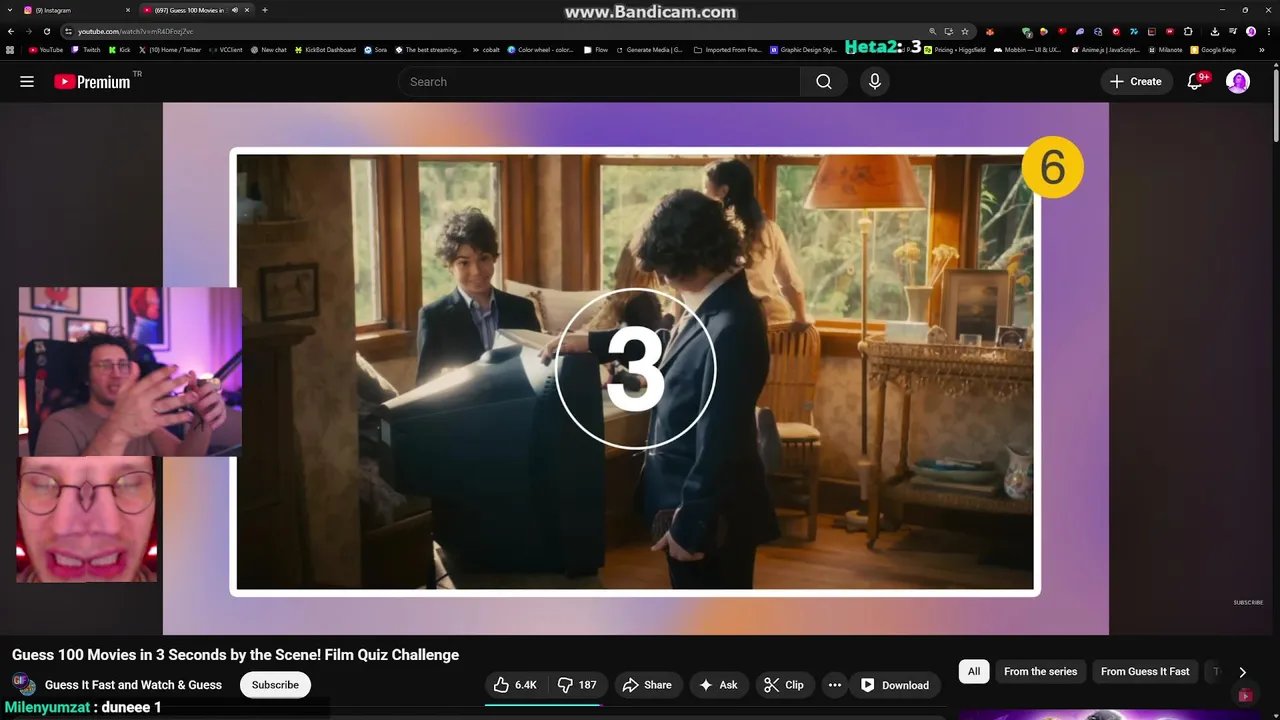This screenshot has height=720, width=1280.
Task: Share this video
Action: point(647,685)
